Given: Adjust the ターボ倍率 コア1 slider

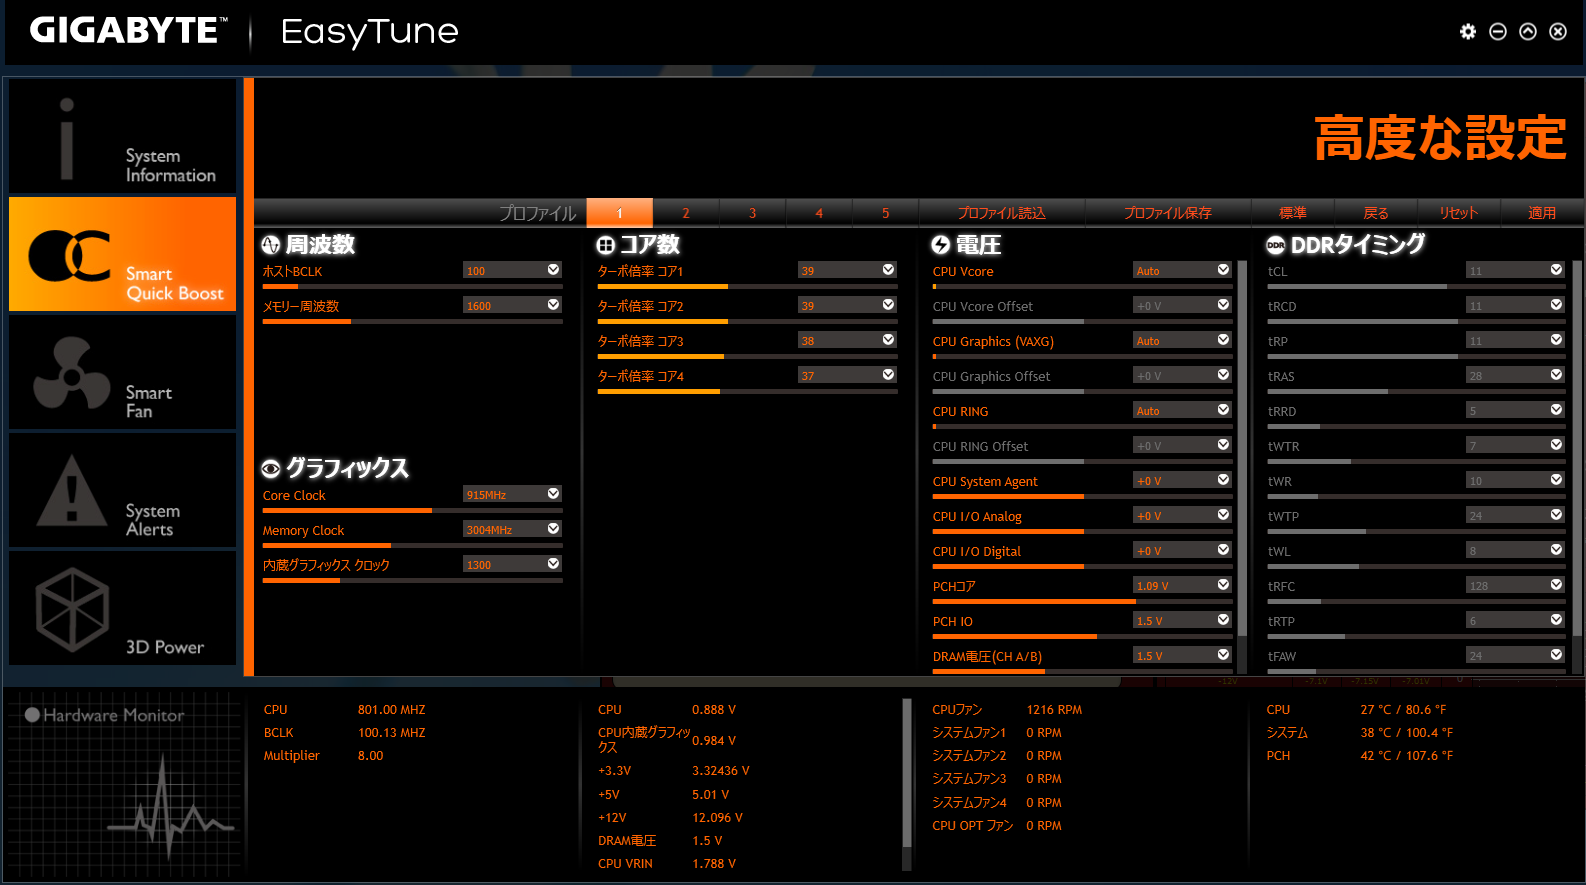Looking at the screenshot, I should pyautogui.click(x=748, y=287).
